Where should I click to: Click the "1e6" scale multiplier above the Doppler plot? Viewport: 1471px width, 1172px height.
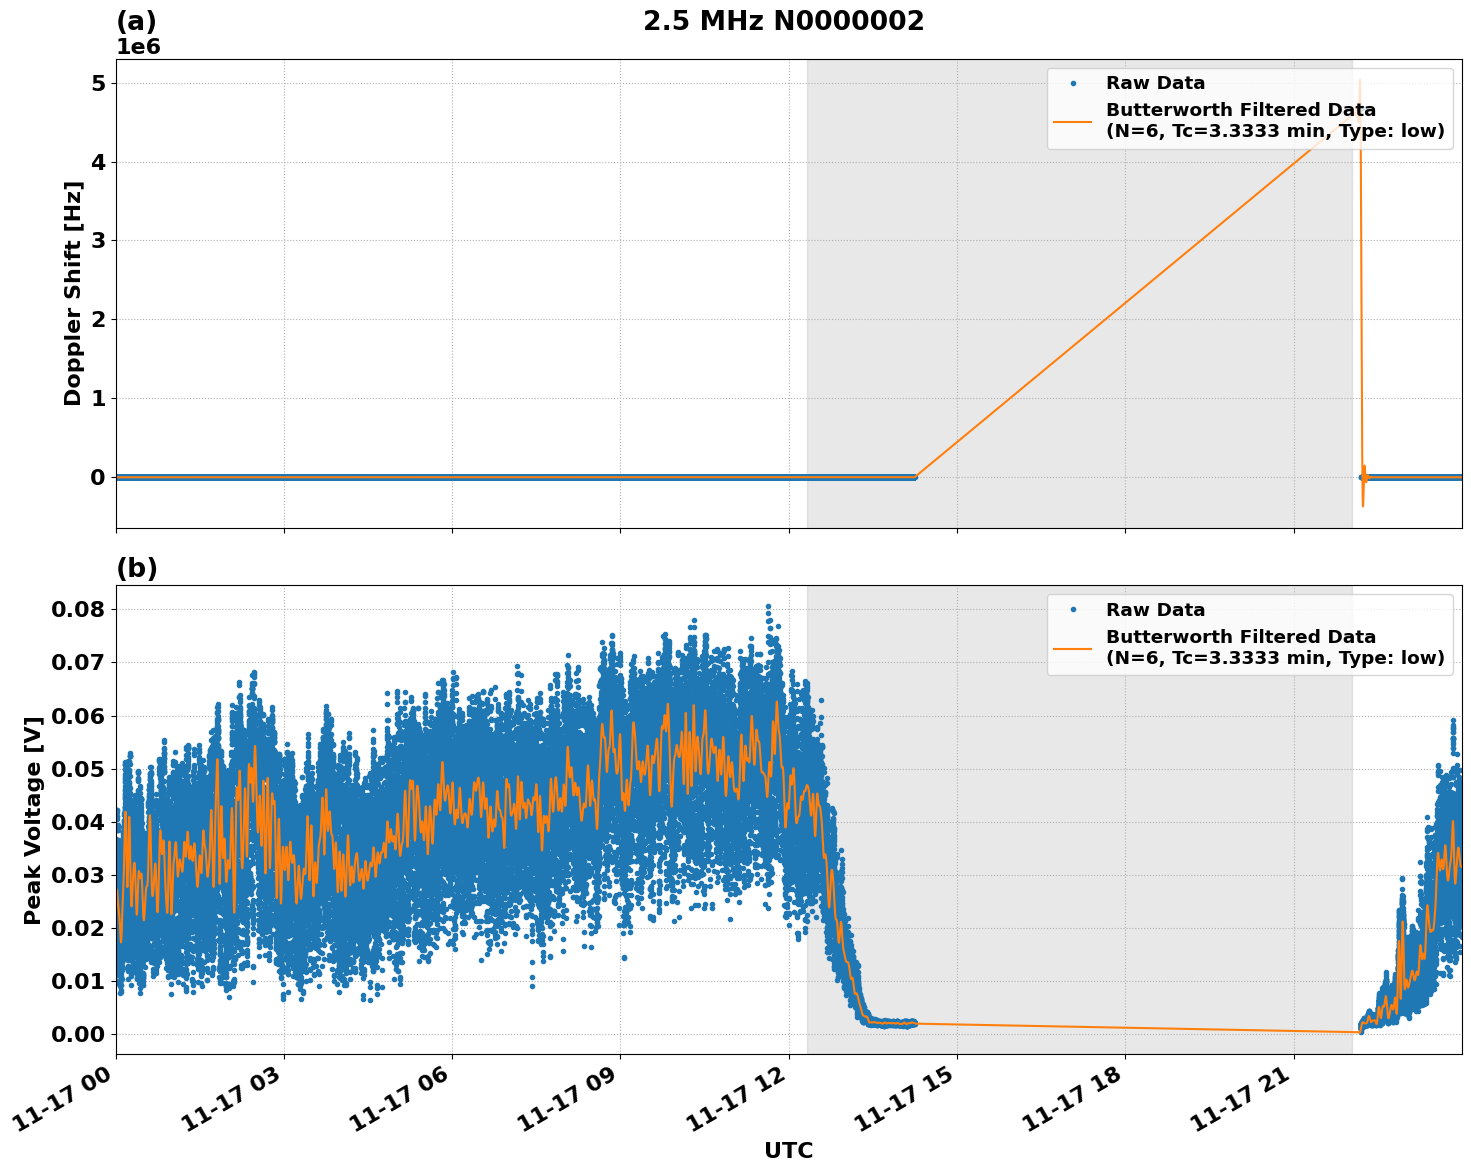tap(138, 47)
